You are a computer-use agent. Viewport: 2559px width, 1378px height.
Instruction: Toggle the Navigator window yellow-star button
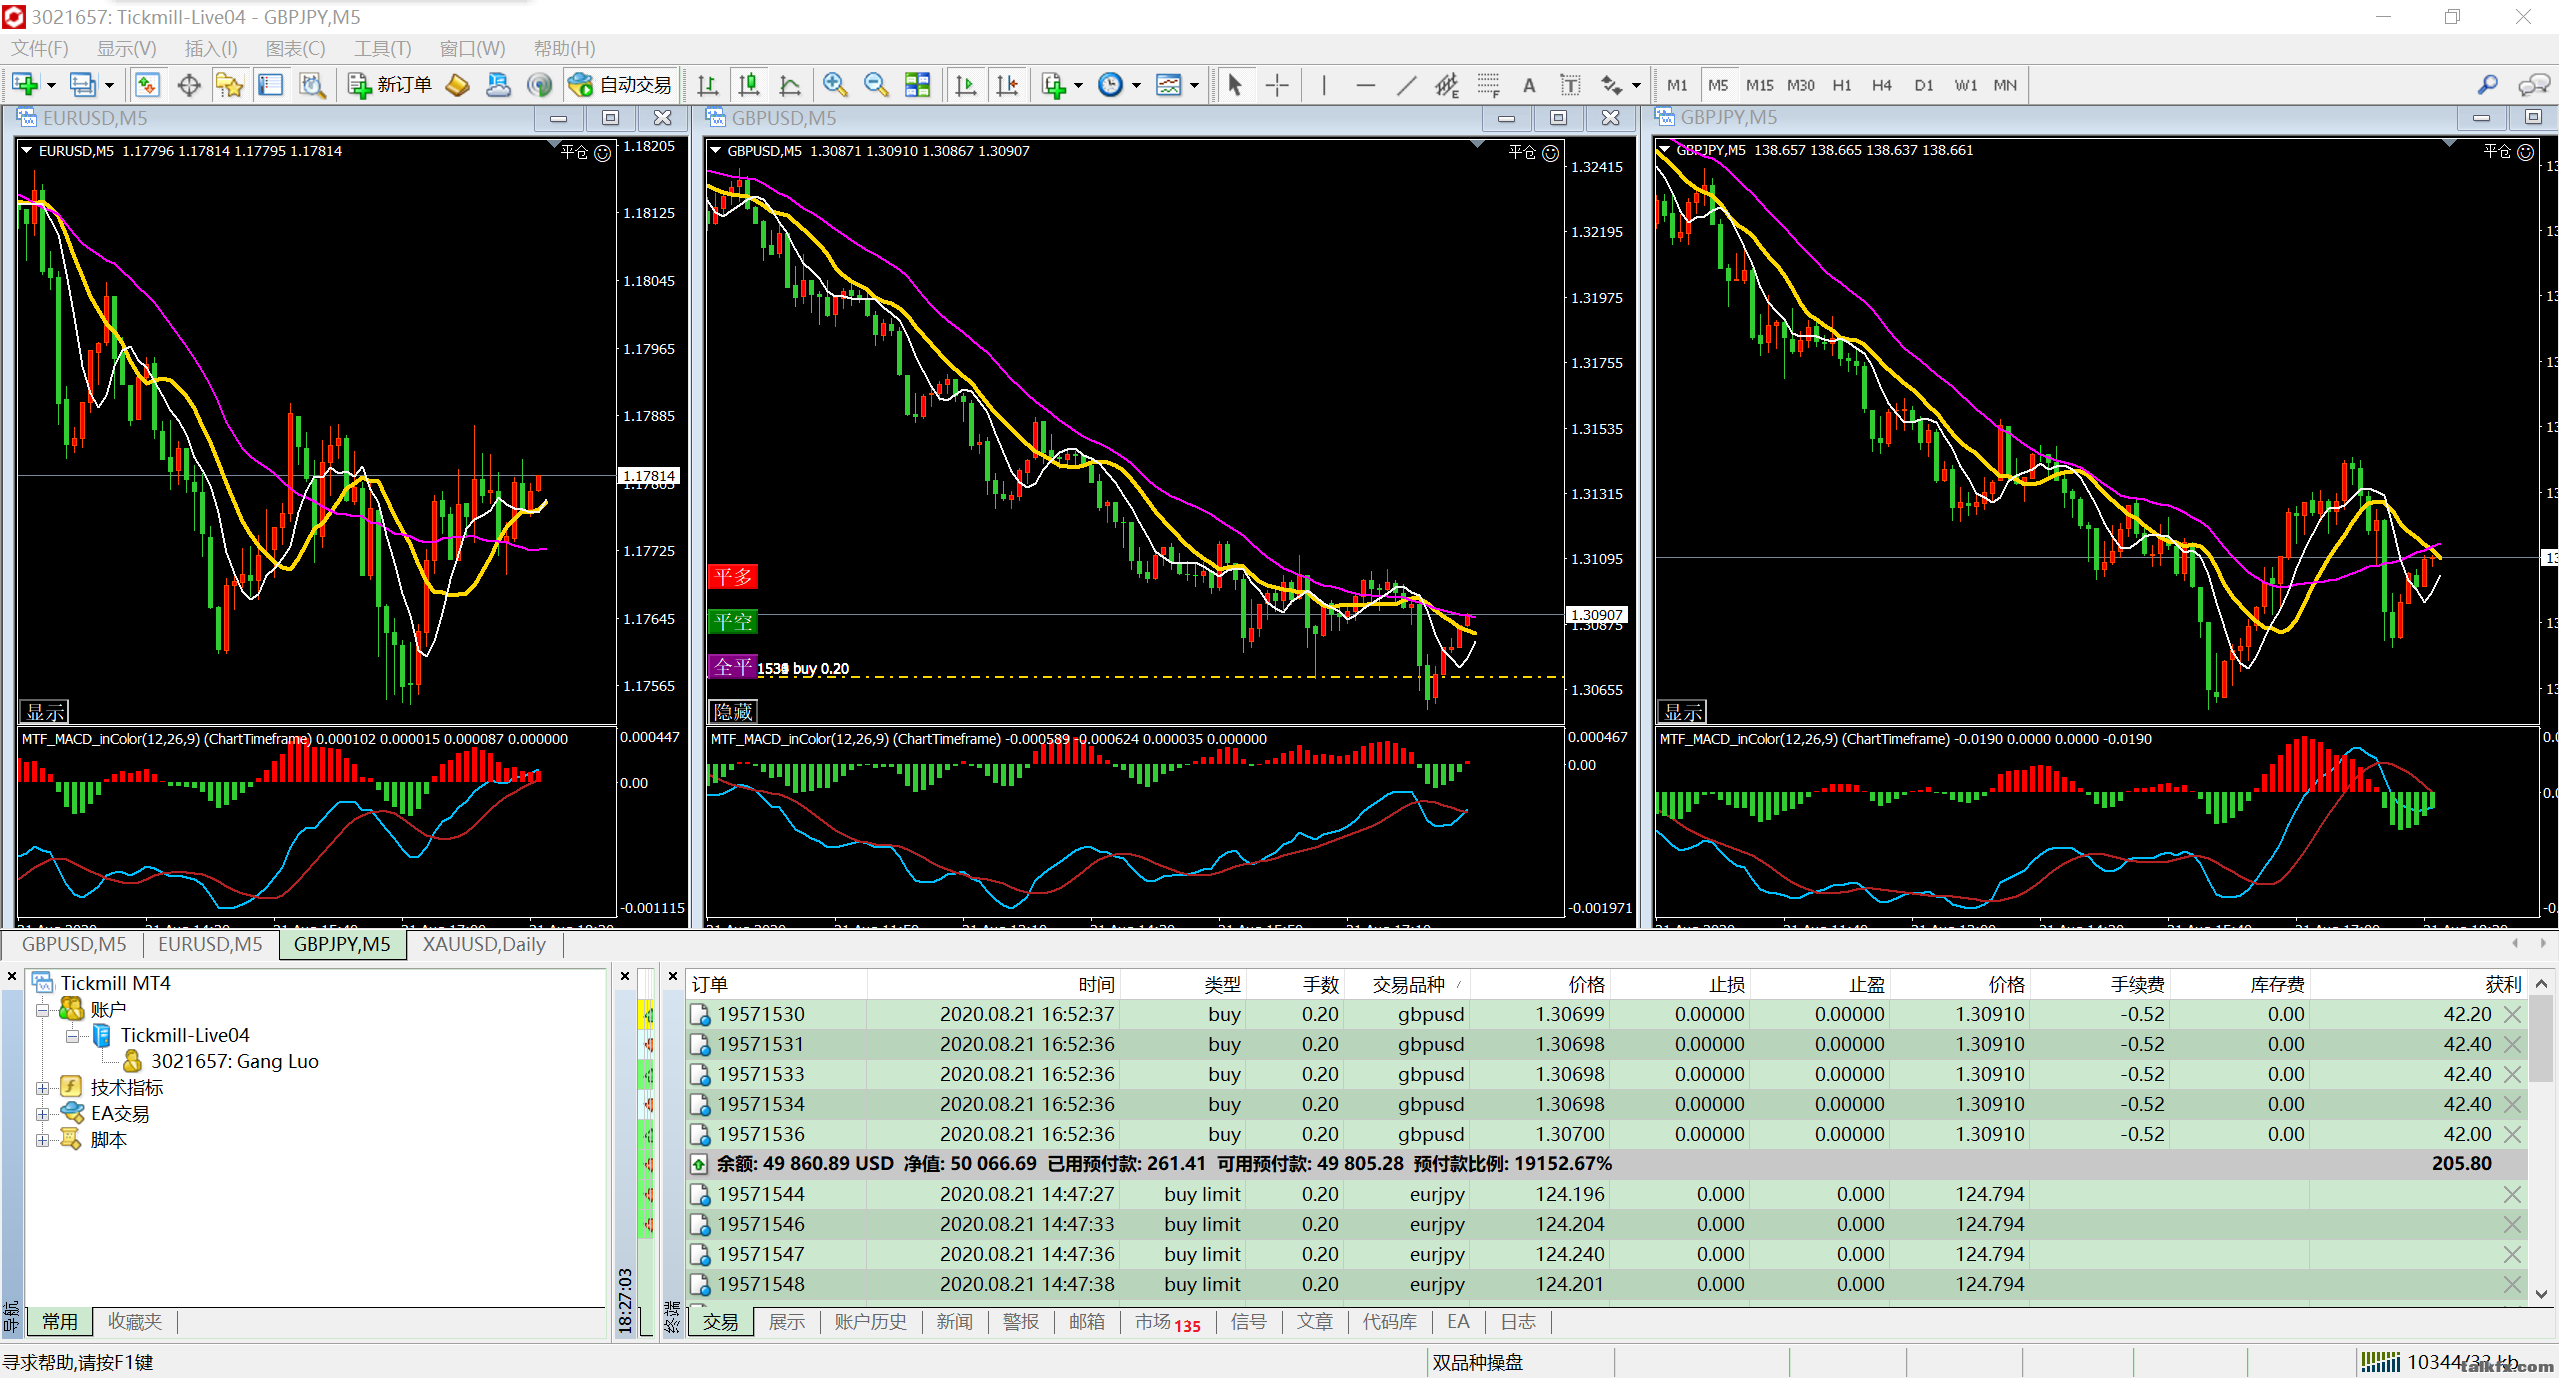(230, 85)
